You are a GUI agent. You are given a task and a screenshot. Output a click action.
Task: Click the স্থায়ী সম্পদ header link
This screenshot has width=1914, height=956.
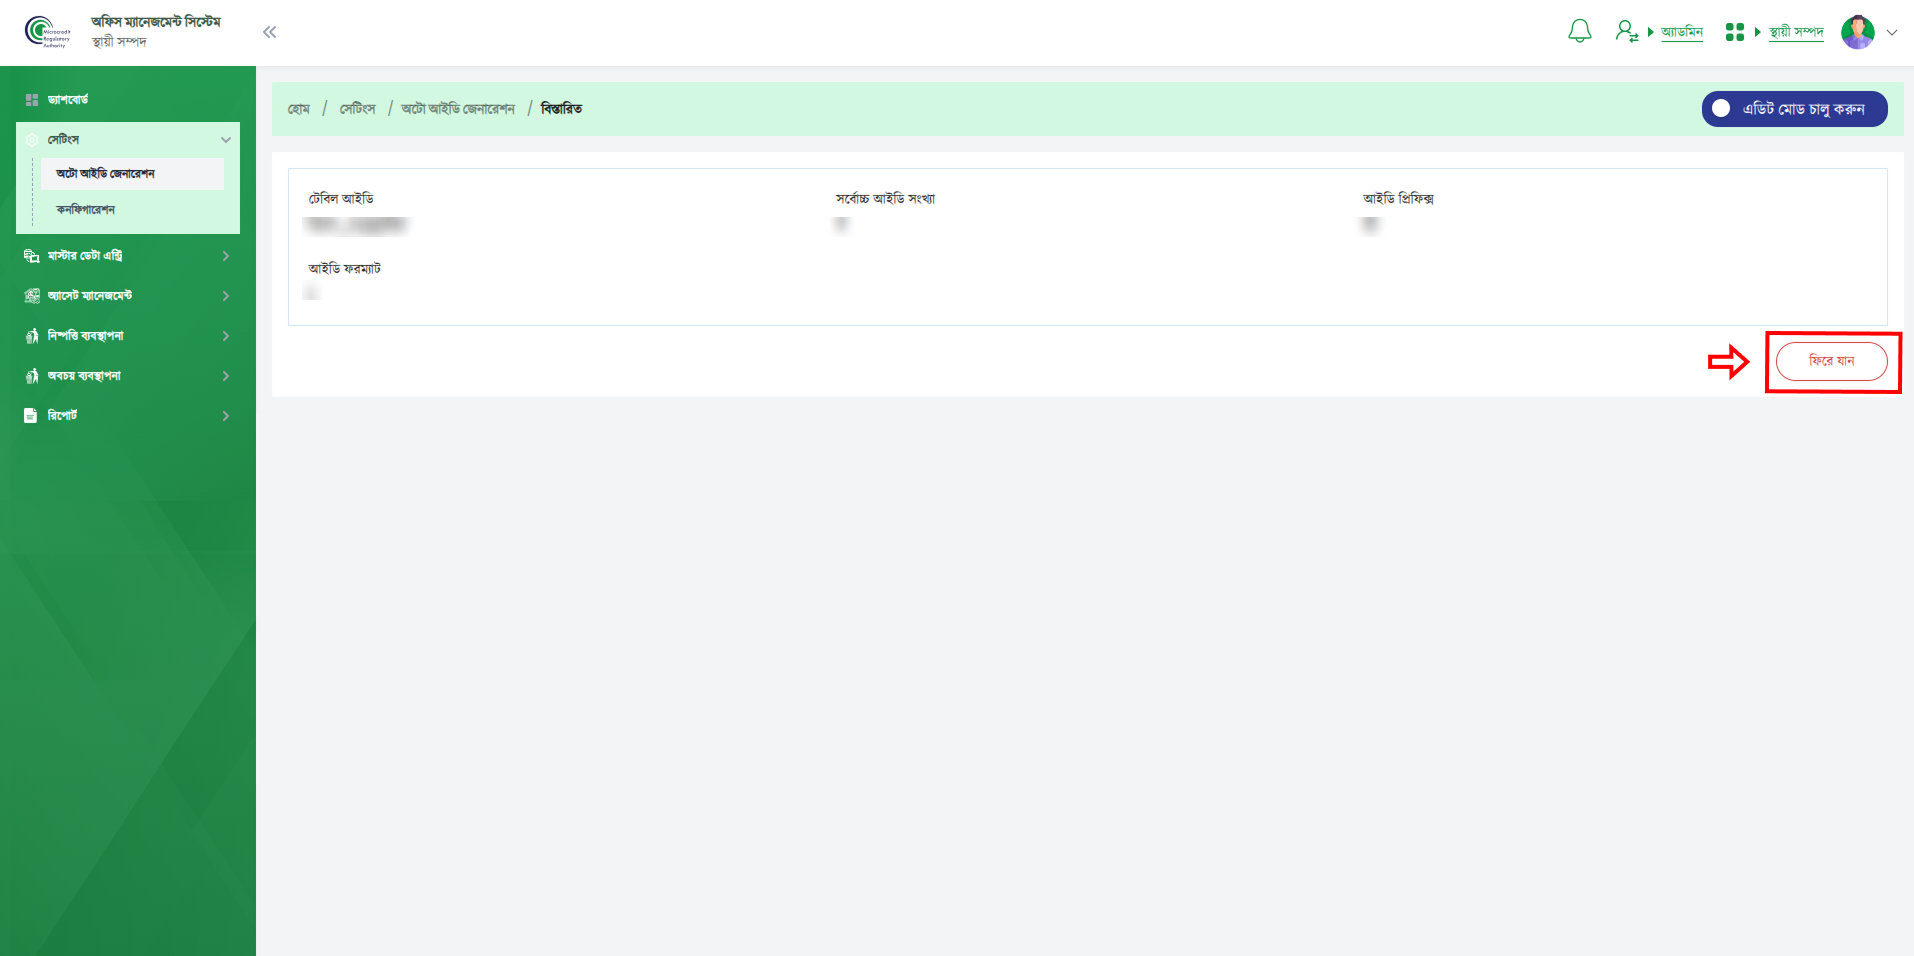[1796, 32]
